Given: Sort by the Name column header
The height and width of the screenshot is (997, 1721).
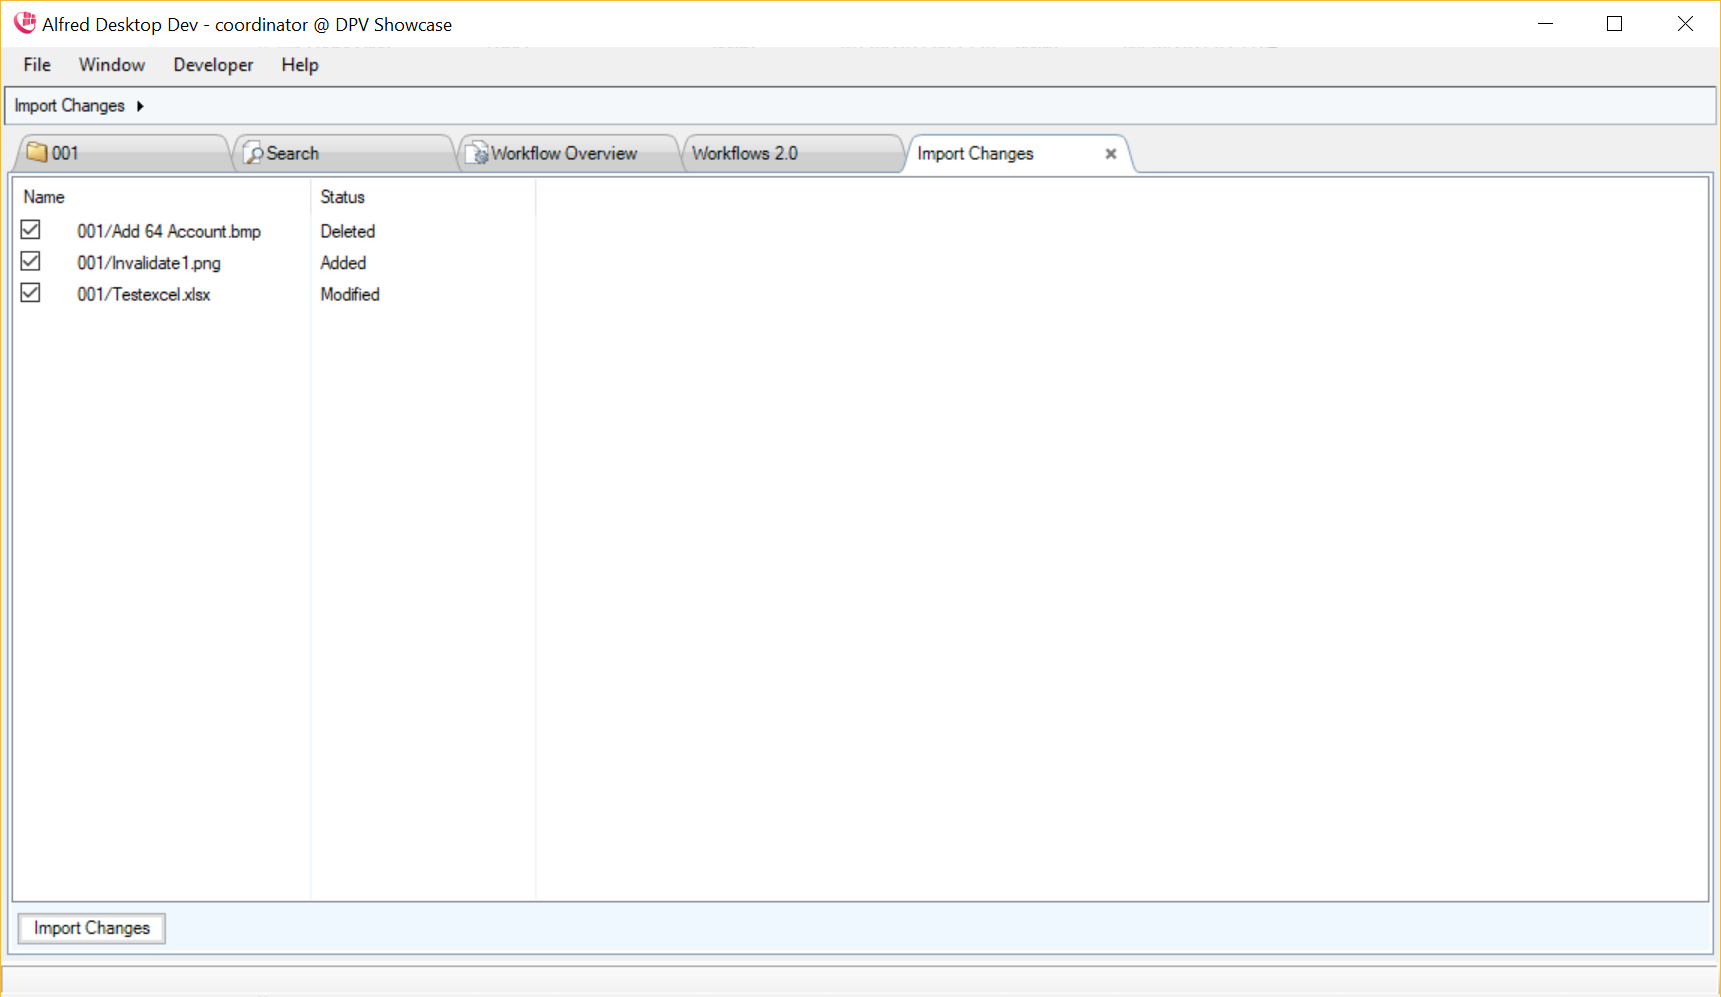Looking at the screenshot, I should (x=44, y=197).
